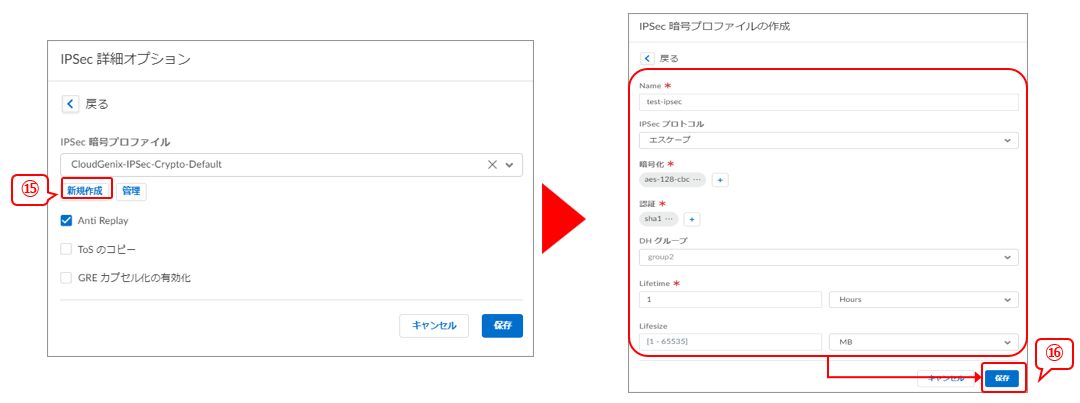Click the Lifetime value field containing 1
The width and height of the screenshot is (1080, 403).
(x=730, y=300)
